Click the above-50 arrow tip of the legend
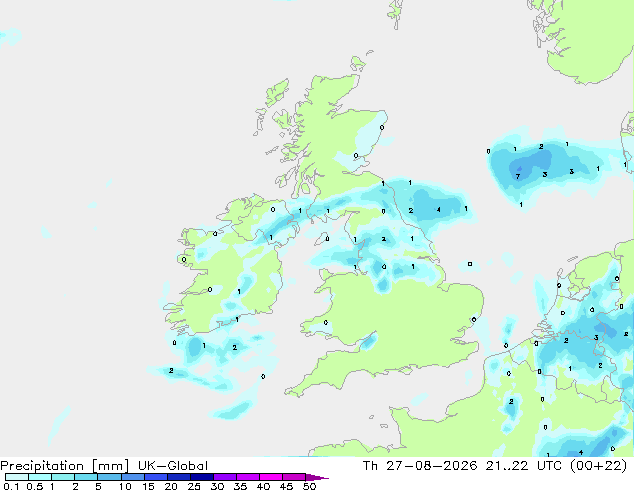634x490 pixels. click(317, 477)
